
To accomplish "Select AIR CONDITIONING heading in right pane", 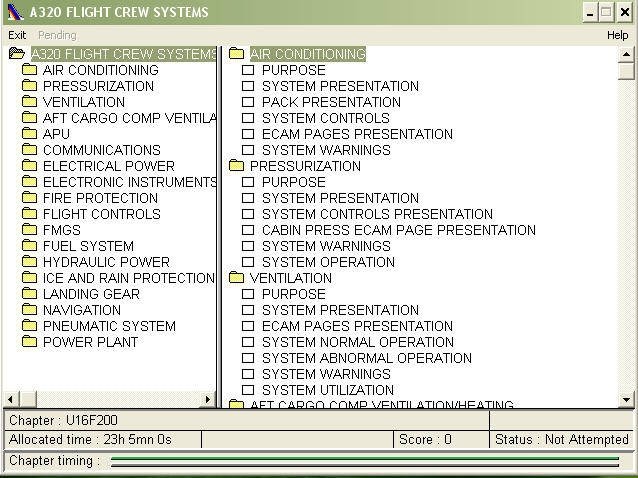I will click(308, 54).
